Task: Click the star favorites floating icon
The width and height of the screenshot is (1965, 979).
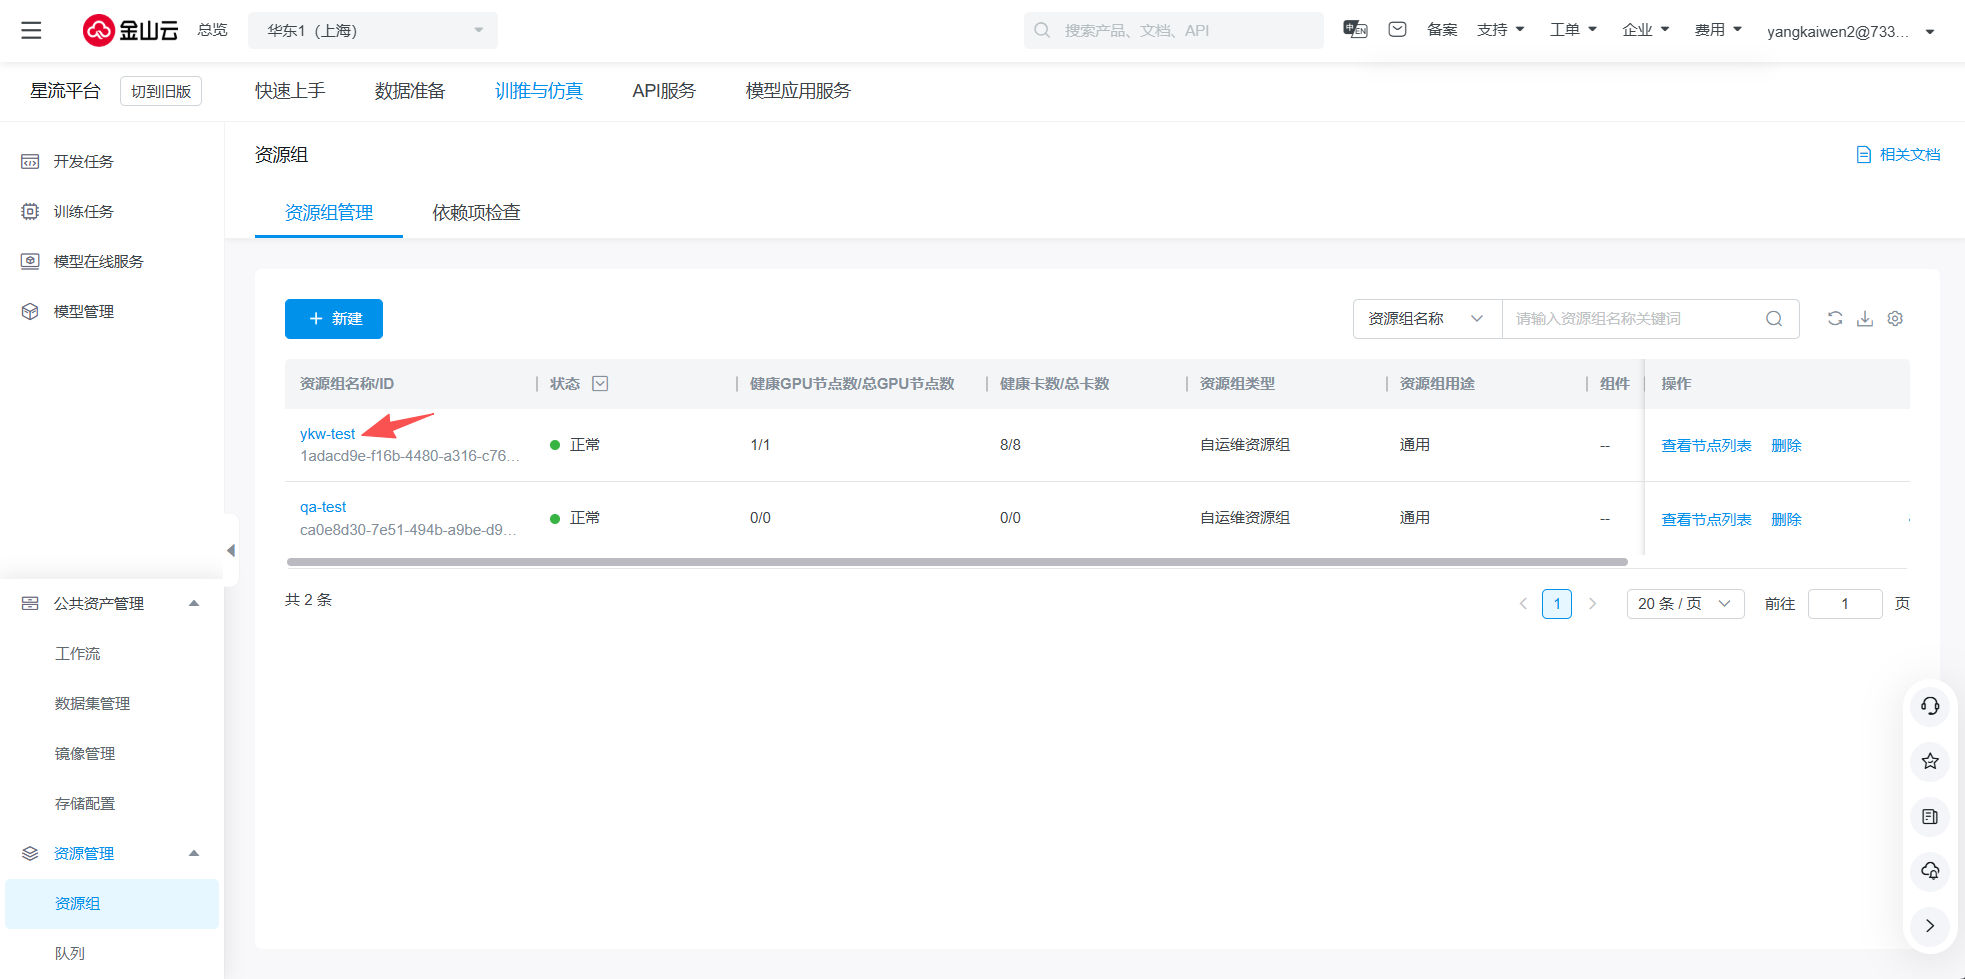Action: point(1930,761)
